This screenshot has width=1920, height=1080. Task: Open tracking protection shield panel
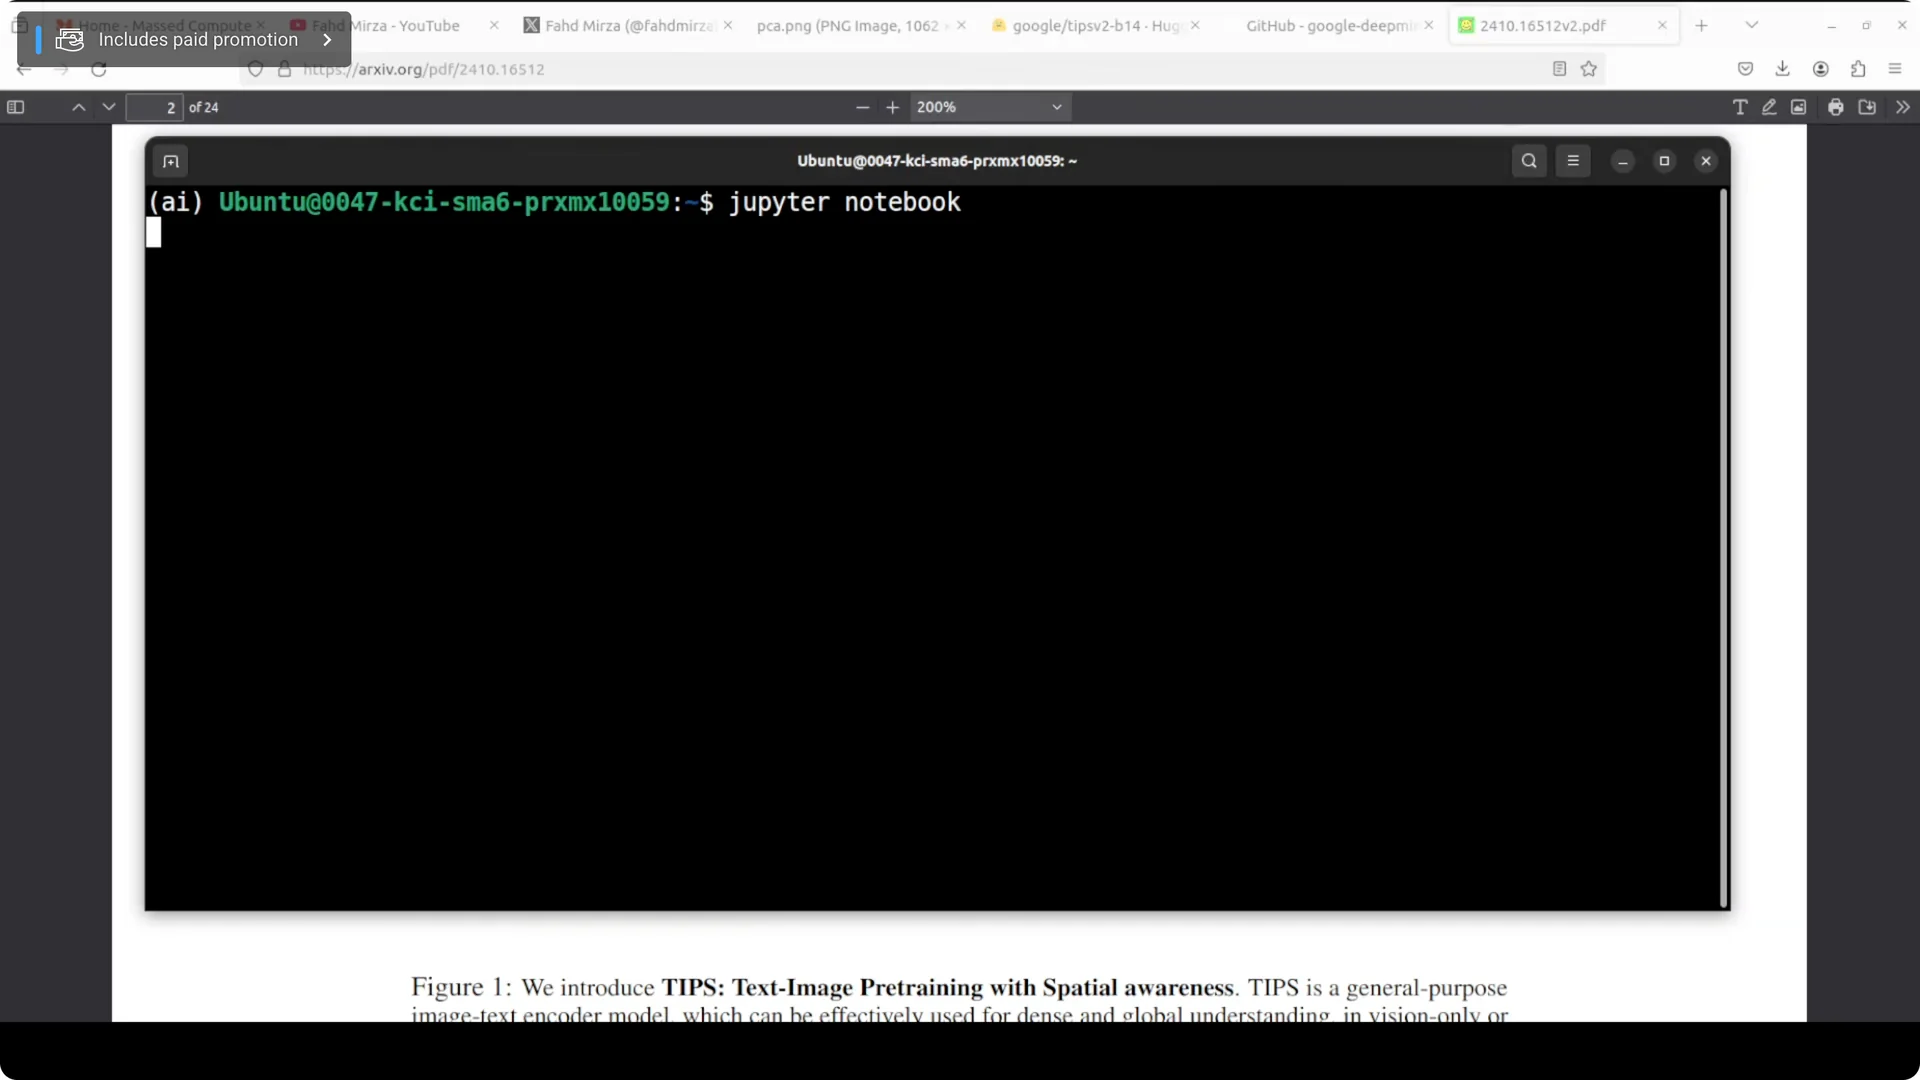(256, 69)
